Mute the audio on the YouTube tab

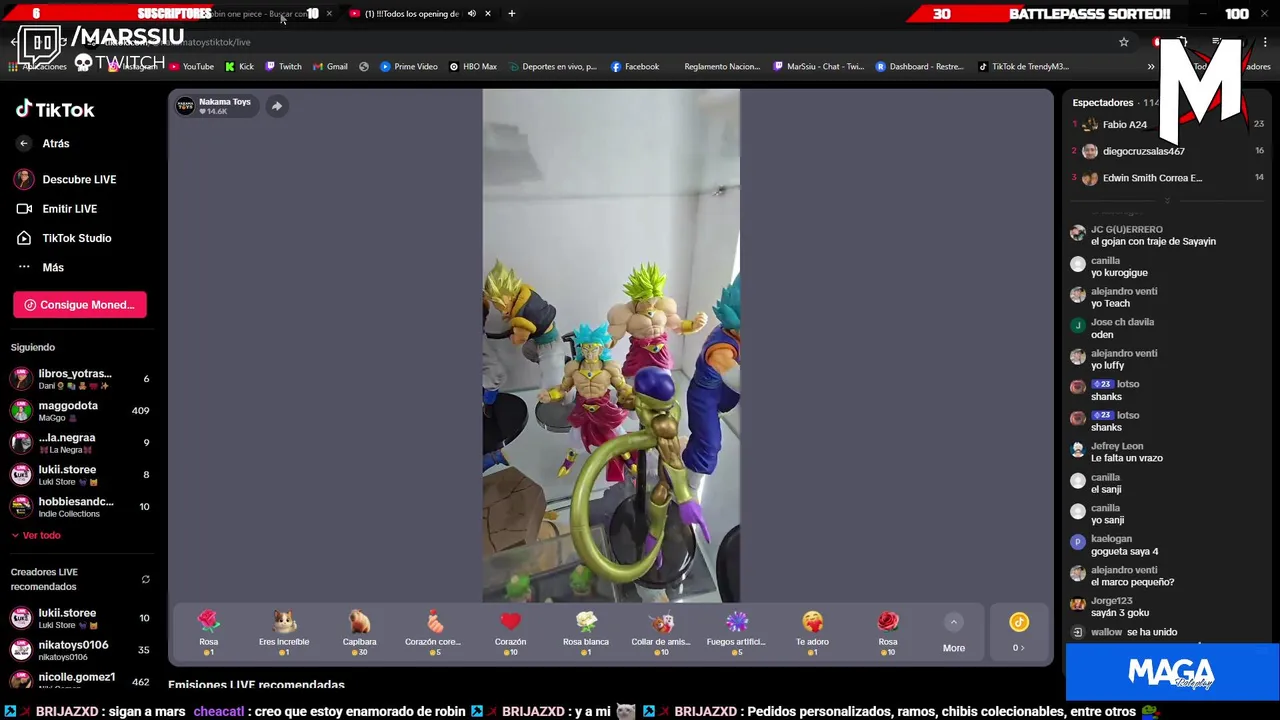pyautogui.click(x=471, y=14)
